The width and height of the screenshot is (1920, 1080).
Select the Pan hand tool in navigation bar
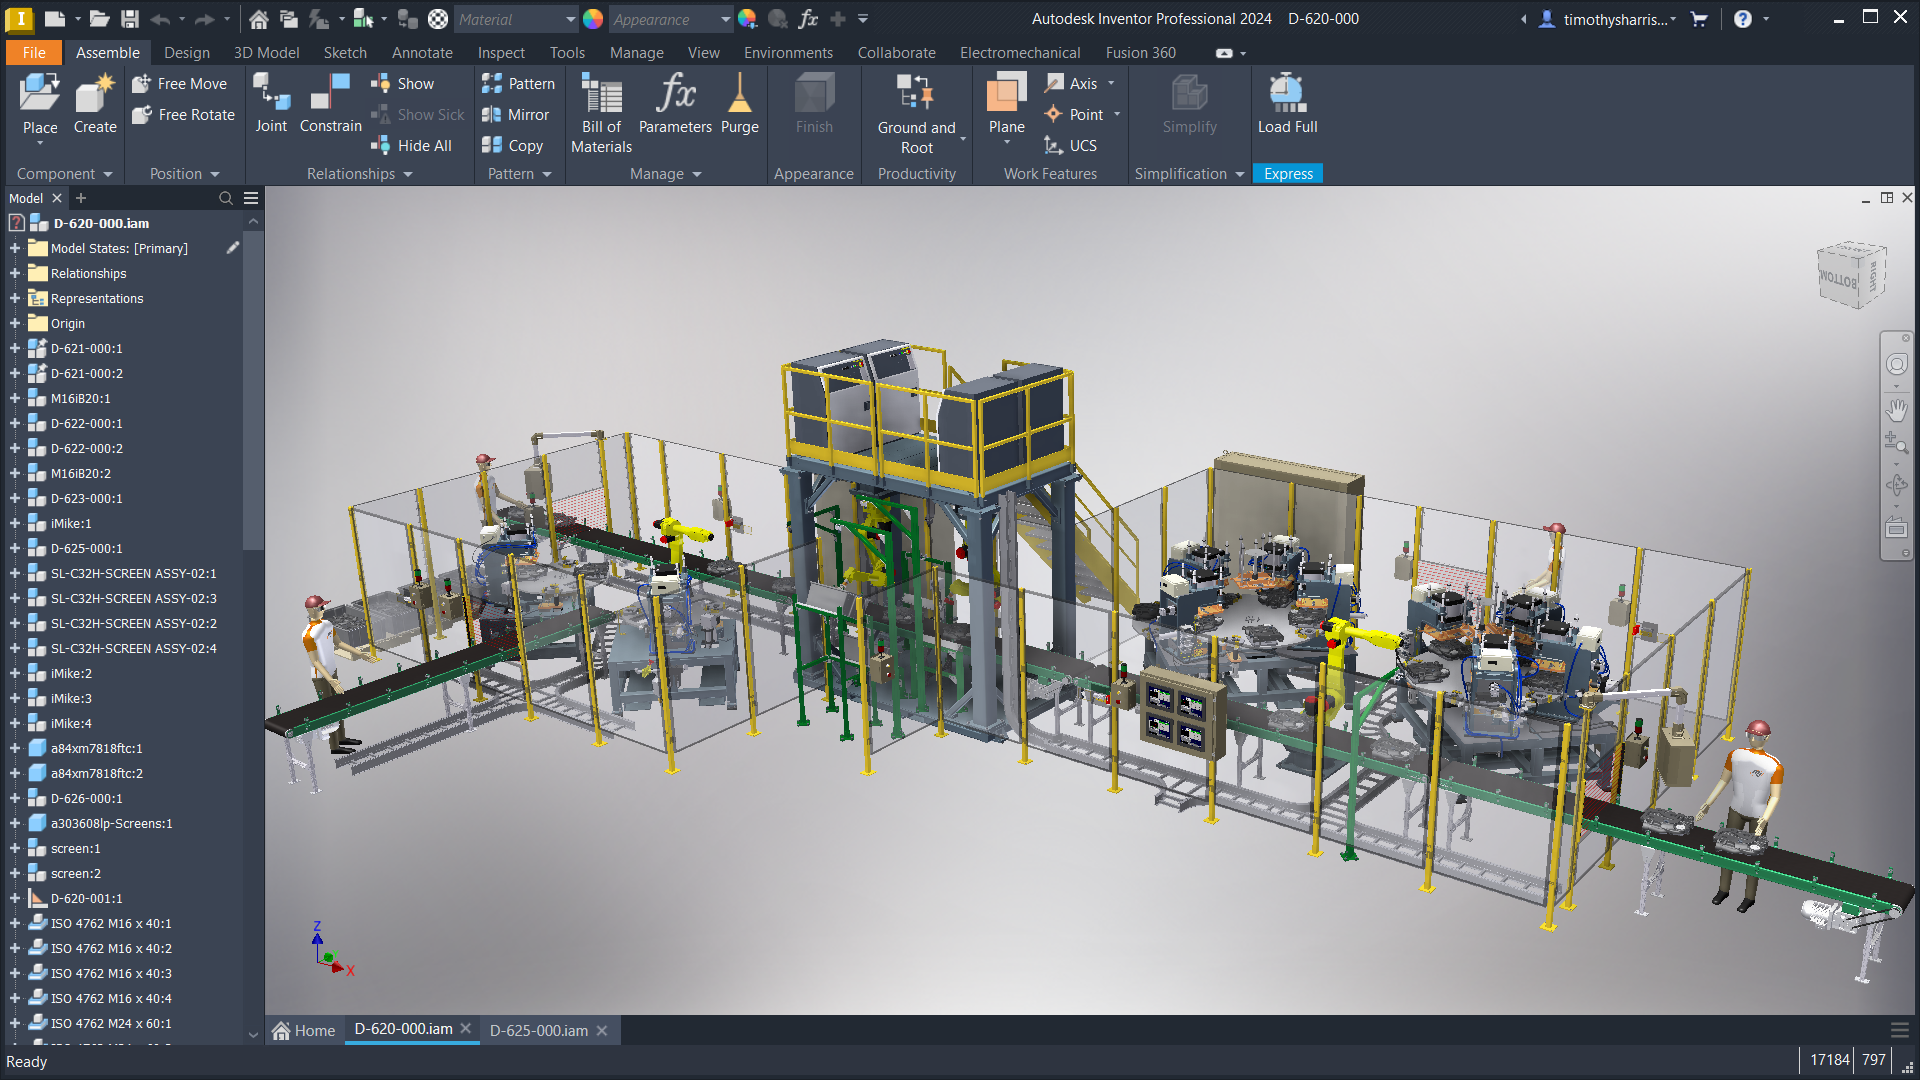1896,410
